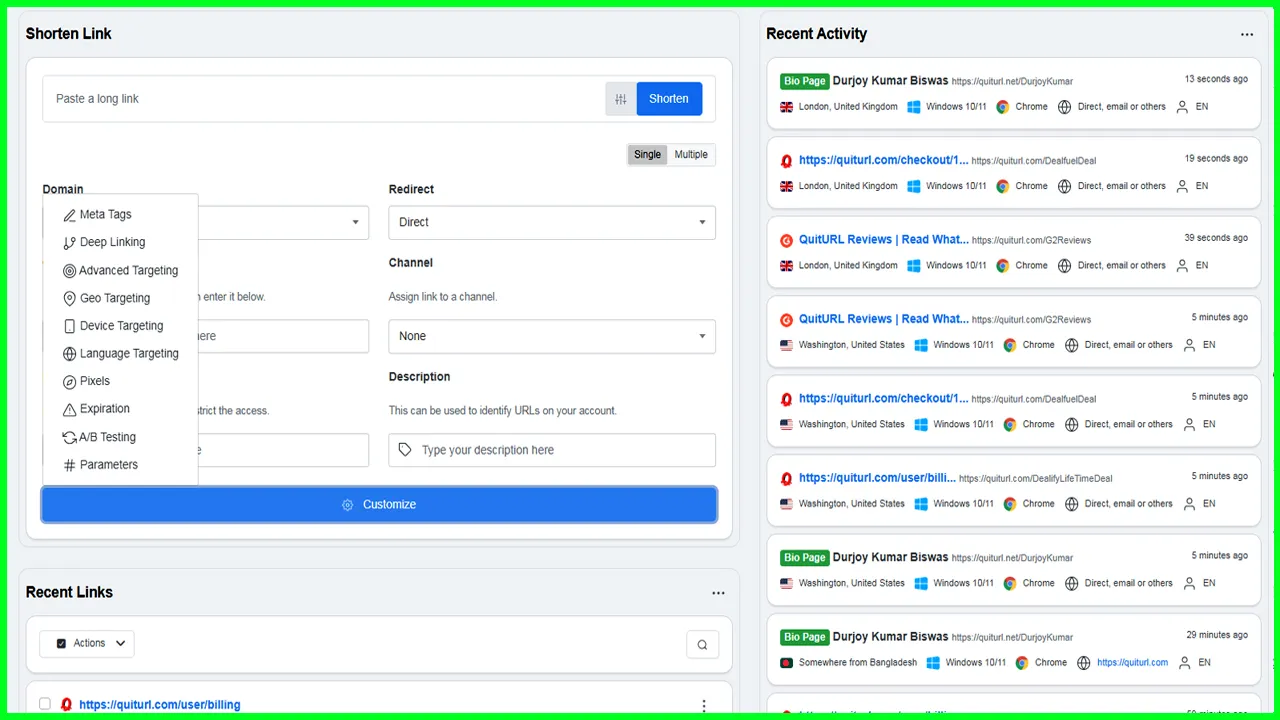This screenshot has height=720, width=1280.
Task: Click the map pin icon beside Geo Targeting
Action: pyautogui.click(x=69, y=299)
